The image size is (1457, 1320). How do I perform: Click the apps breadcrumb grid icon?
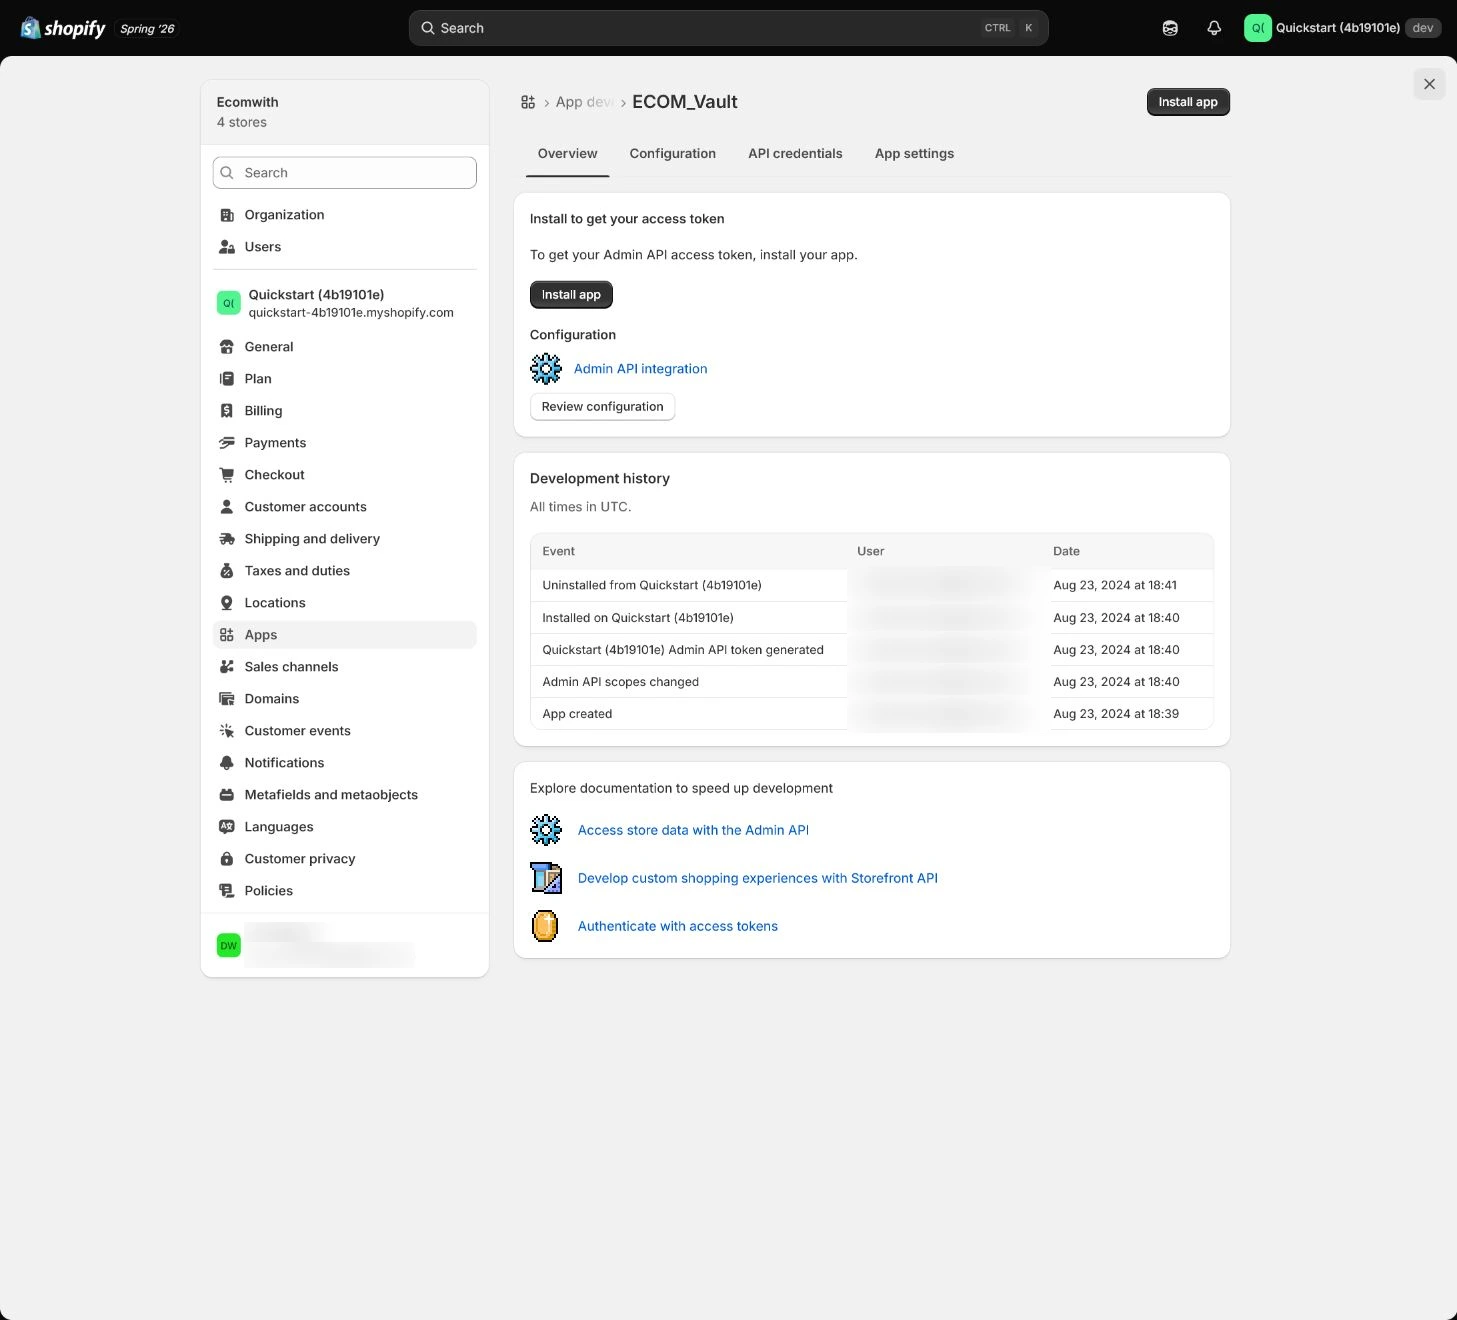click(x=528, y=102)
